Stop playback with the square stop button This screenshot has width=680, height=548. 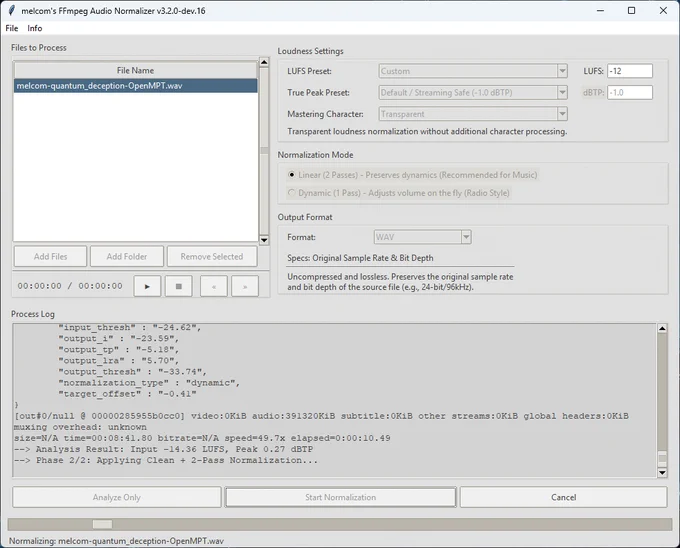pos(179,286)
